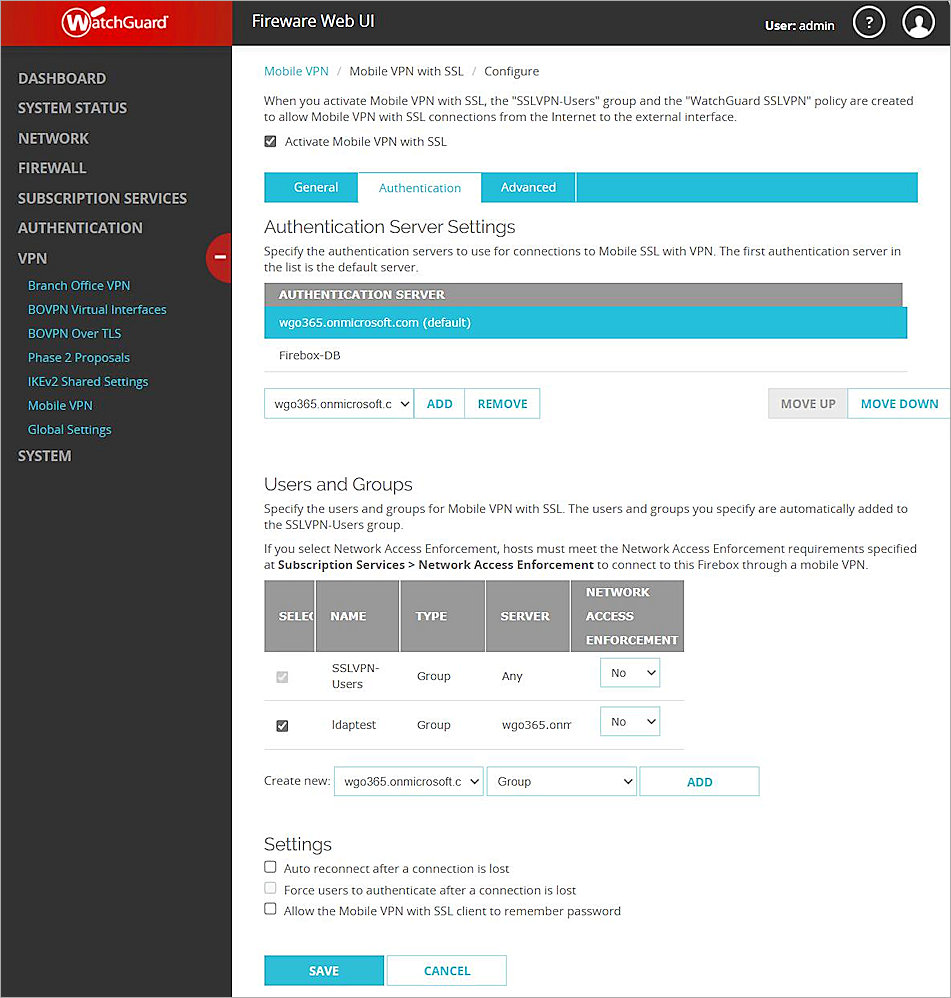Screen dimensions: 951x998
Task: Click the user account icon in header
Action: pos(918,21)
